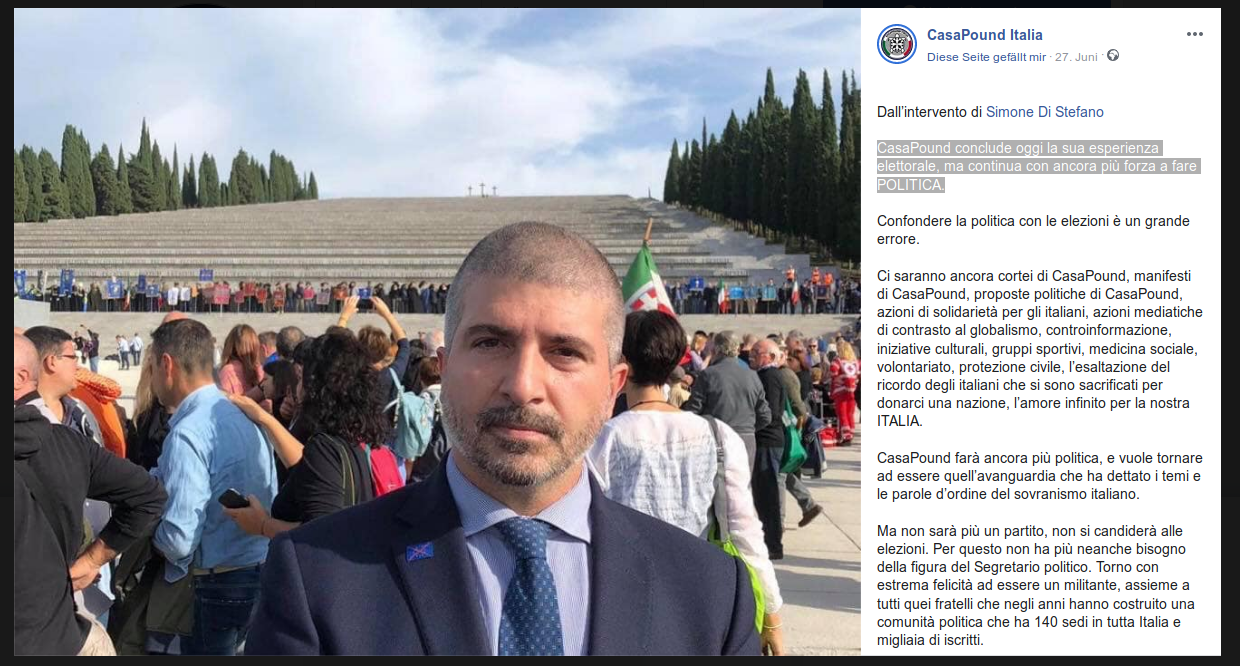Open the '27. Juni' post timestamp
This screenshot has width=1240, height=666.
(1078, 57)
